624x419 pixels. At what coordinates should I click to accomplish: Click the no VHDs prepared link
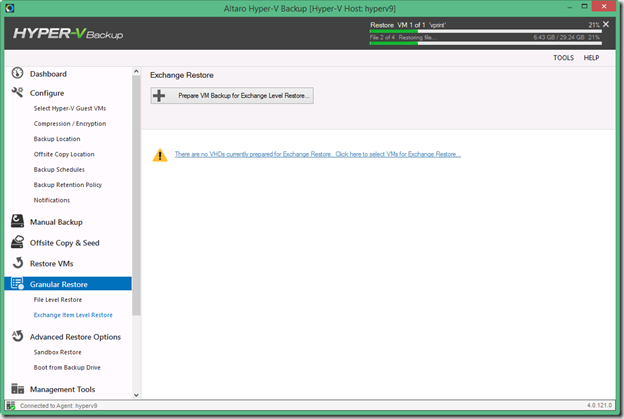(318, 154)
